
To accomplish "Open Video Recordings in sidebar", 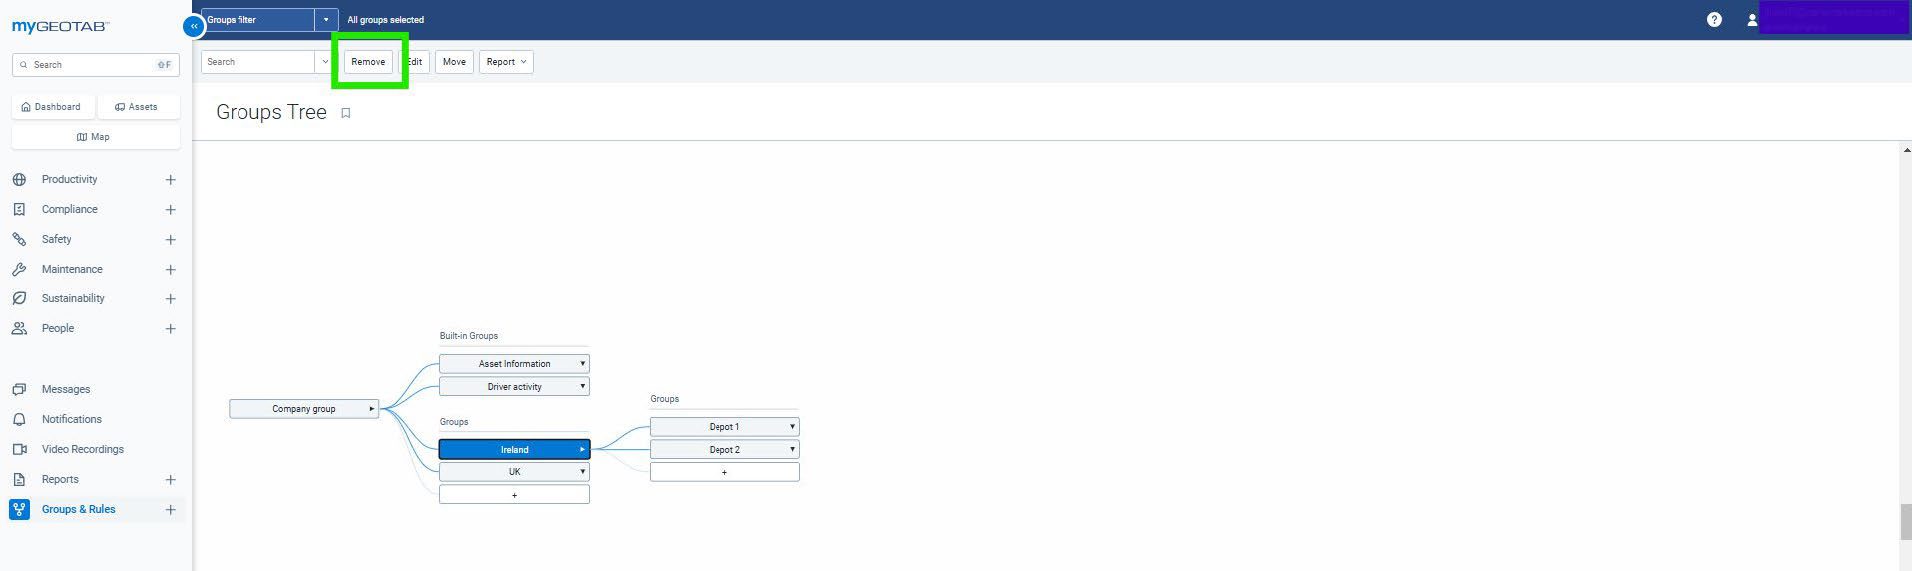I will pos(82,449).
